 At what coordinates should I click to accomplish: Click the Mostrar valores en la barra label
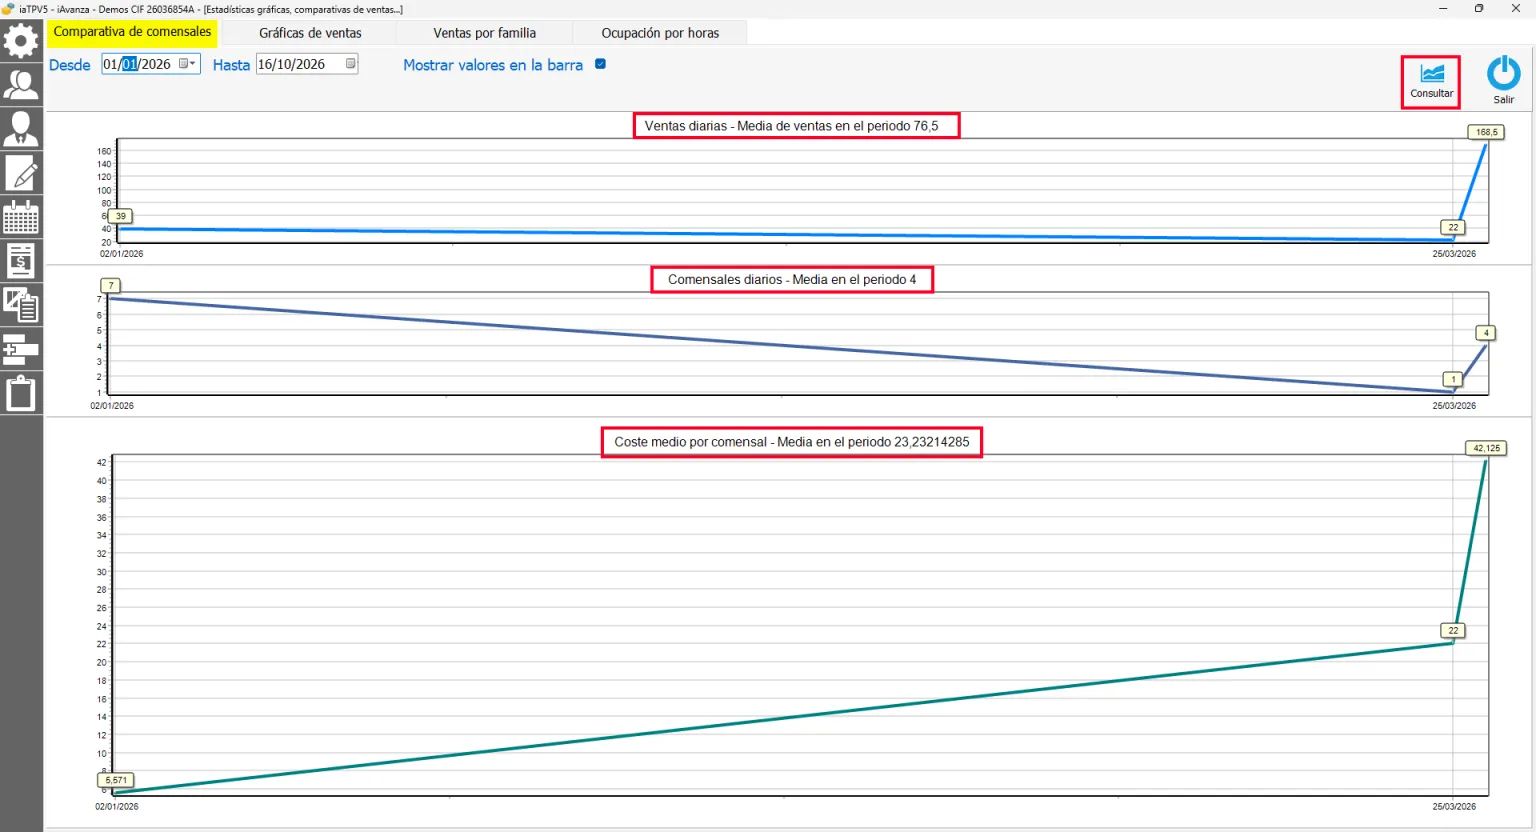coord(493,65)
